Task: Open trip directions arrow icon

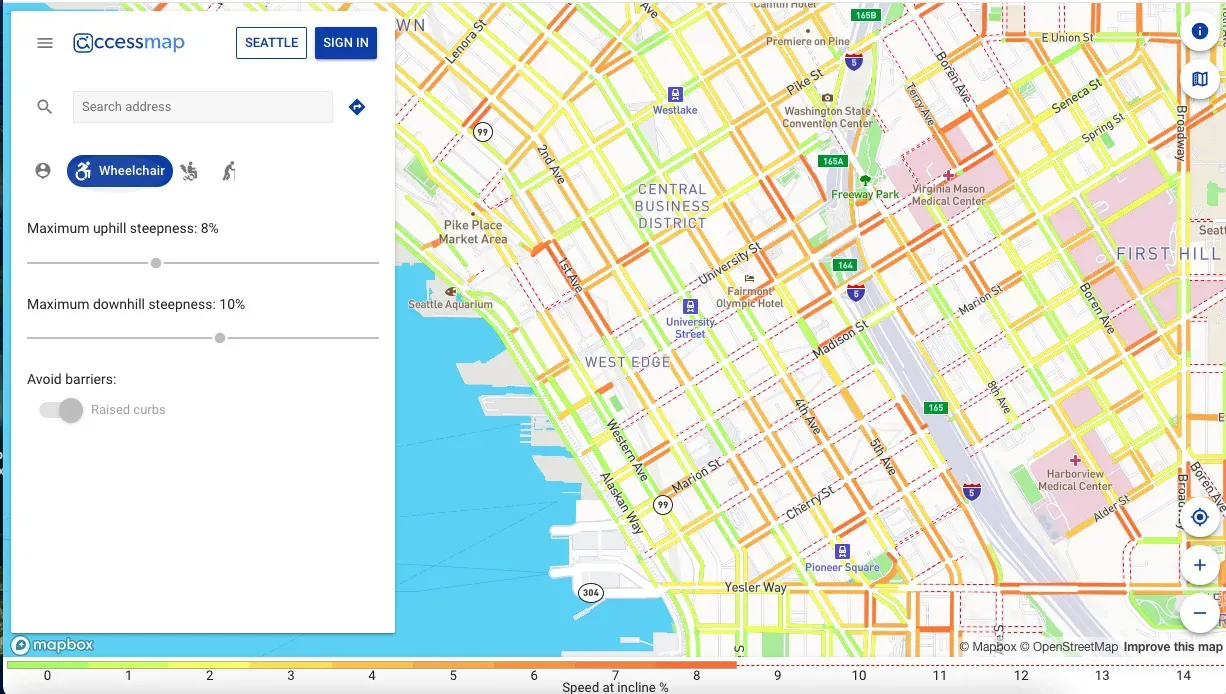Action: click(357, 107)
